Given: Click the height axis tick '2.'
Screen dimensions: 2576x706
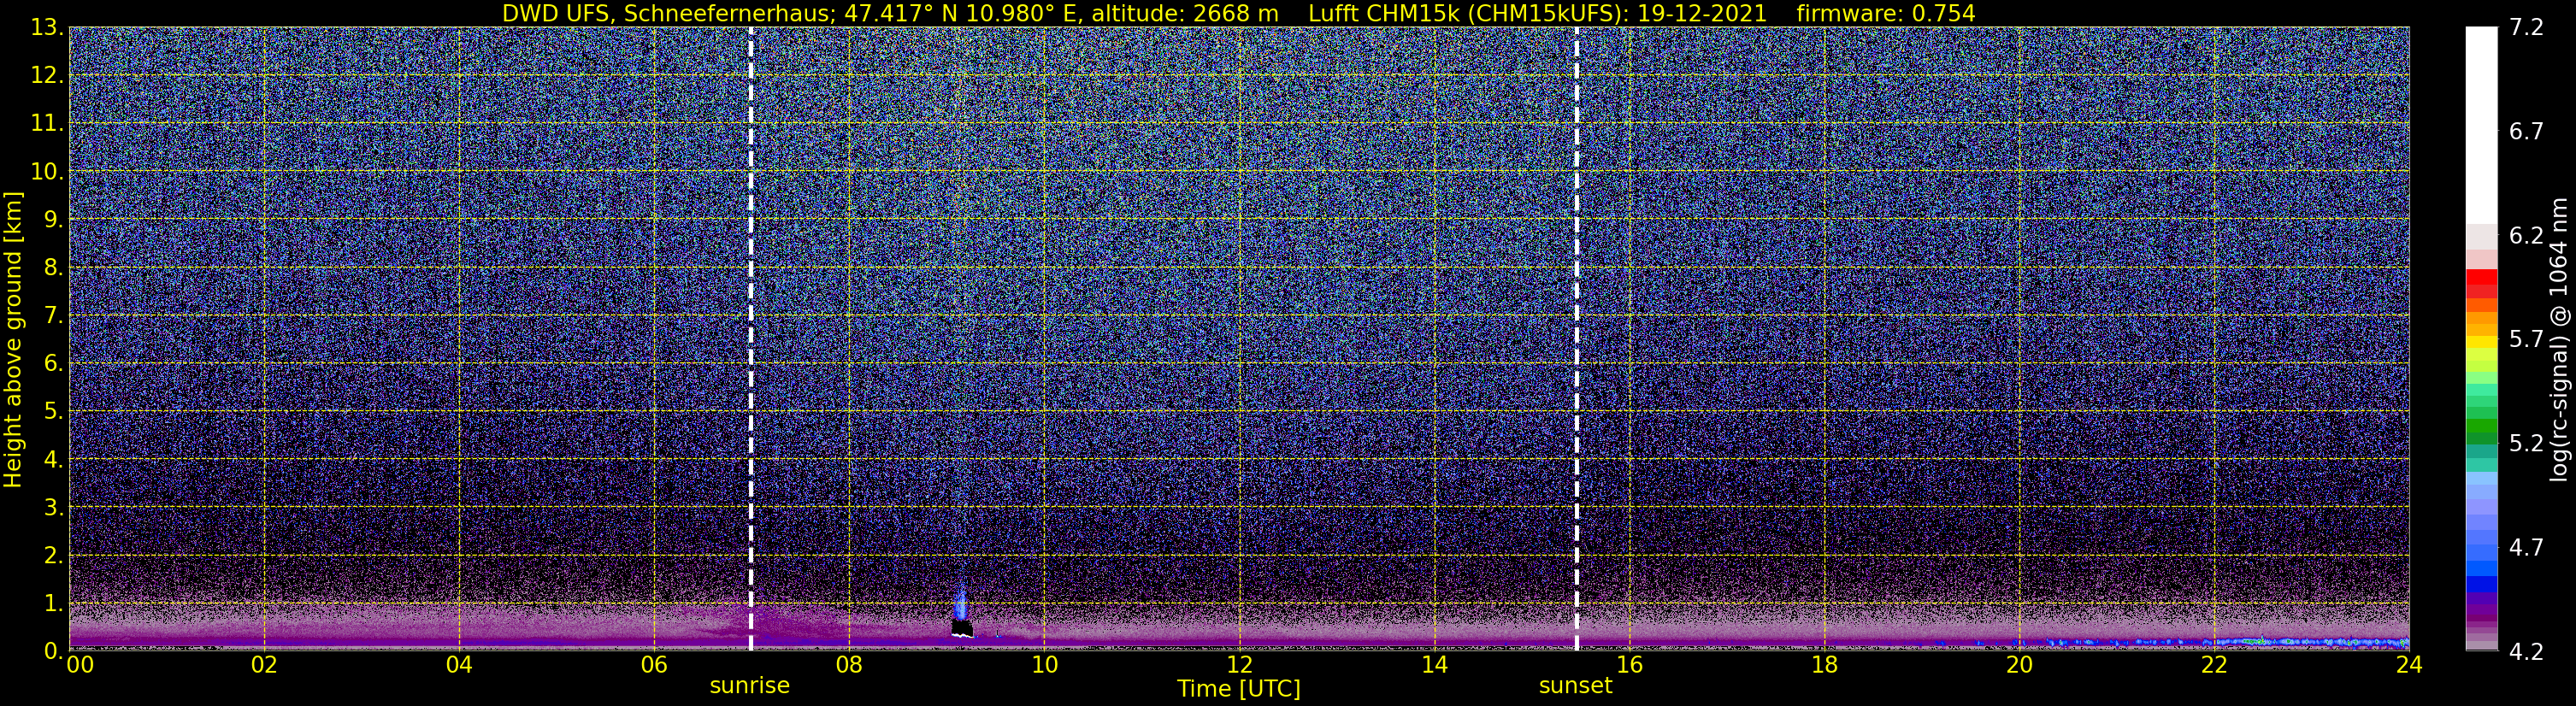Looking at the screenshot, I should [x=53, y=556].
